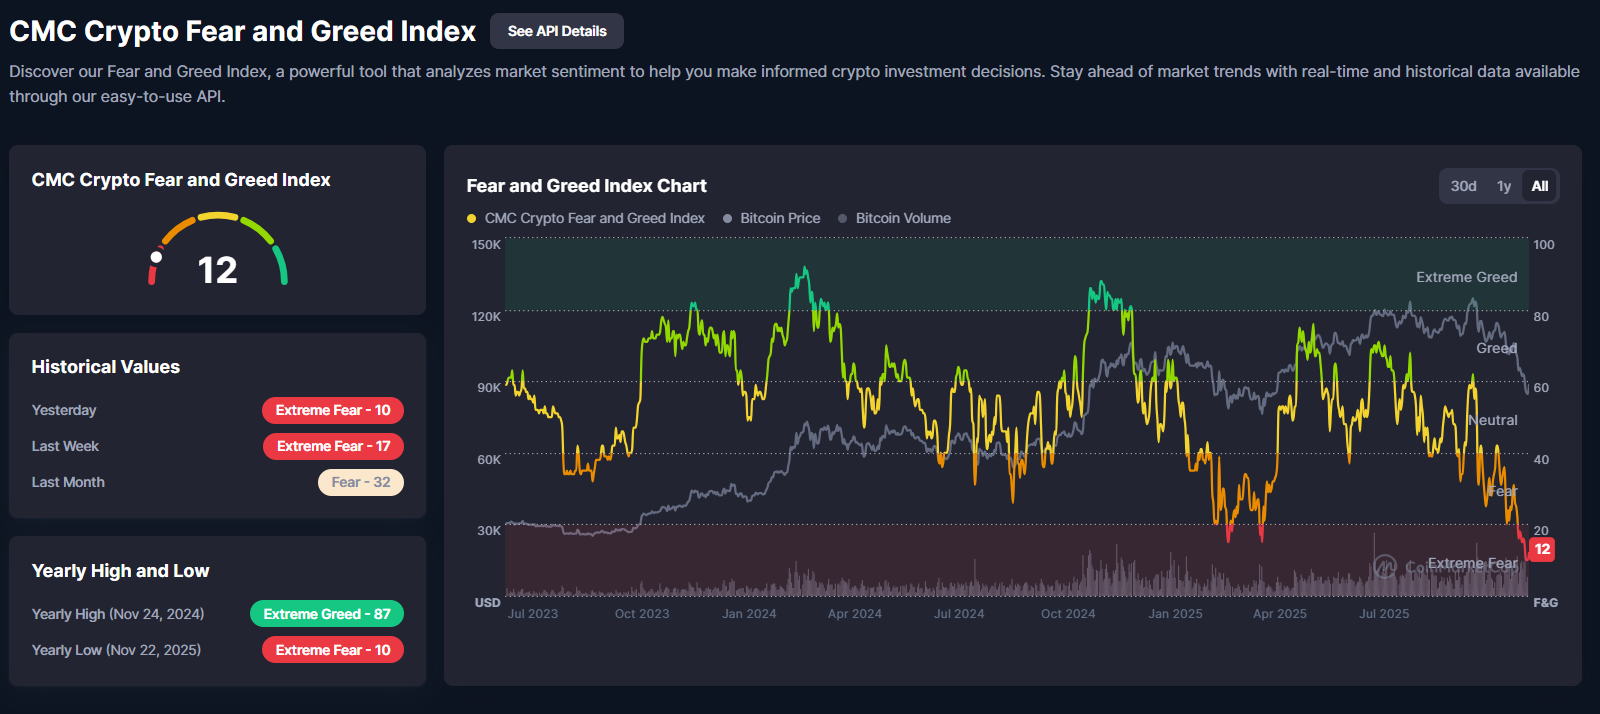Click the Extreme Greed zone label in the chart
Image resolution: width=1600 pixels, height=714 pixels.
click(x=1466, y=277)
